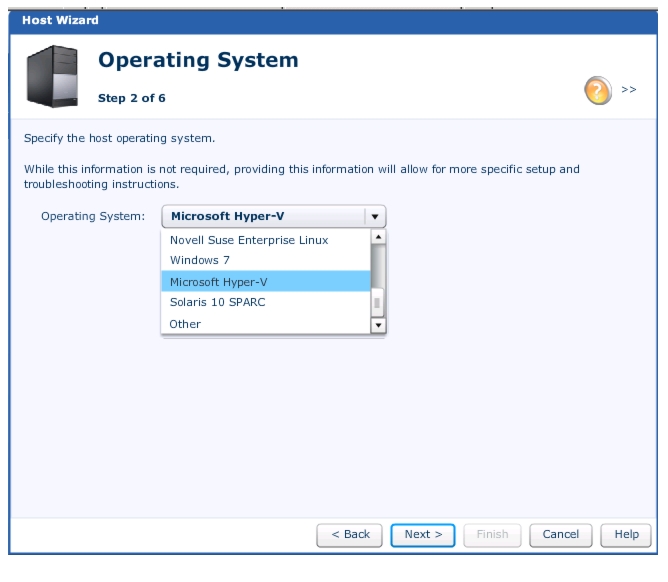Viewport: 668px width, 582px height.
Task: Select Novell Suse Enterprise Linux option
Action: point(265,240)
